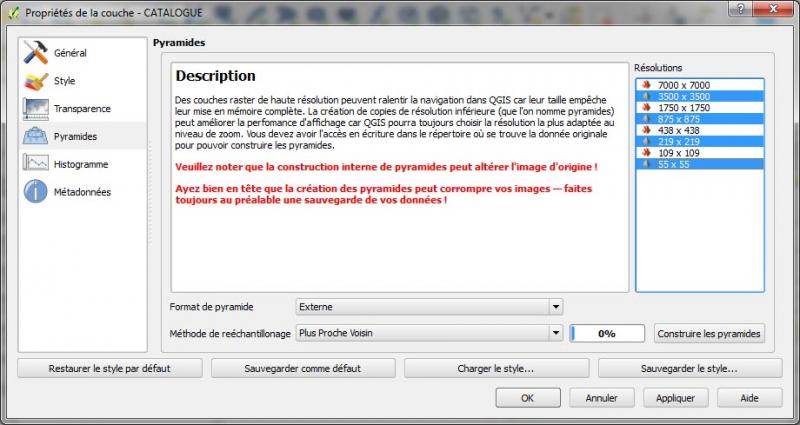The image size is (800, 425).
Task: Click Sauvegarder le style button
Action: coord(689,368)
